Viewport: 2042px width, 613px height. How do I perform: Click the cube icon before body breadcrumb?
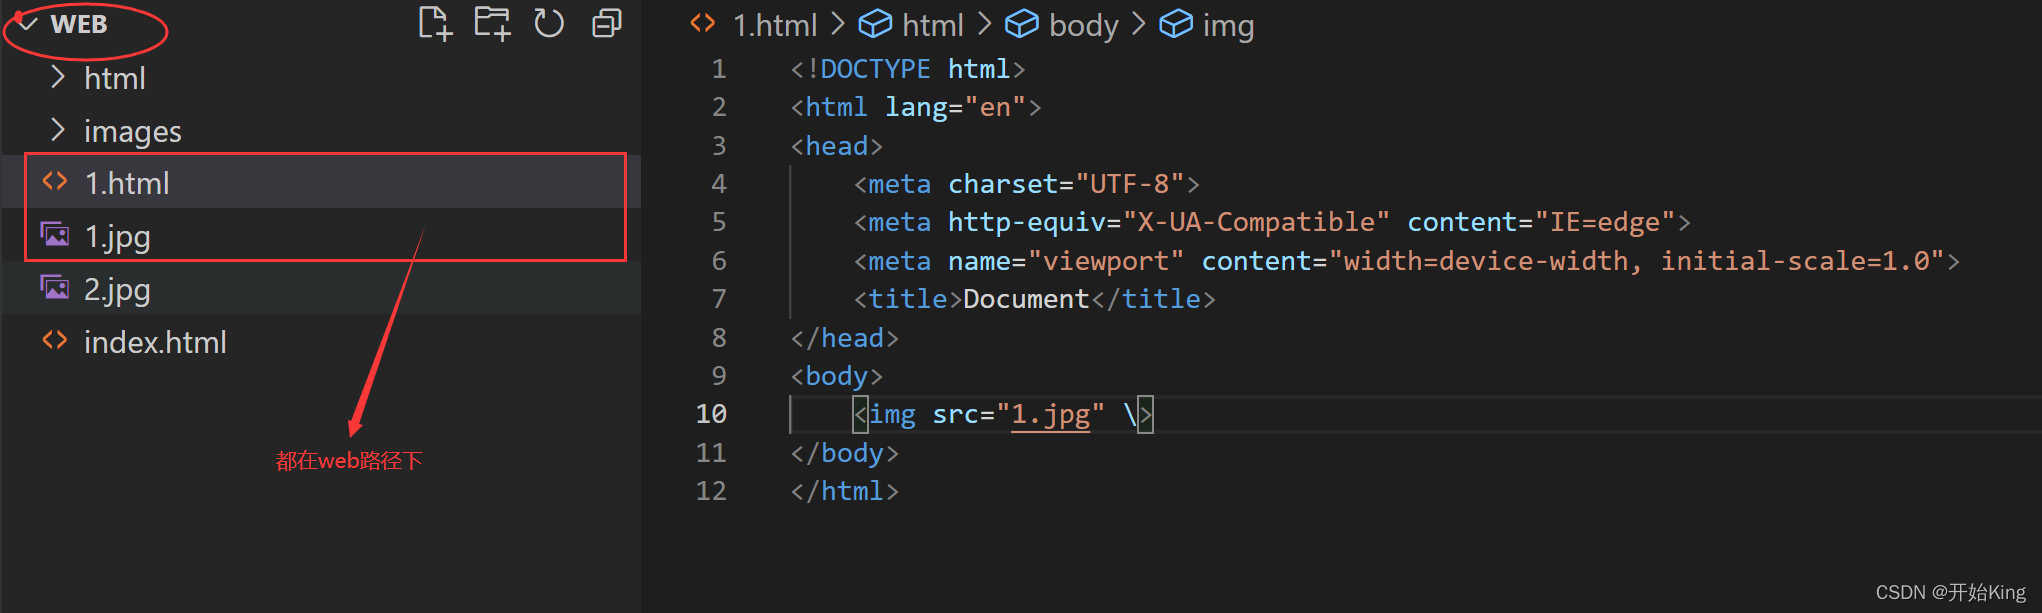click(x=1022, y=23)
